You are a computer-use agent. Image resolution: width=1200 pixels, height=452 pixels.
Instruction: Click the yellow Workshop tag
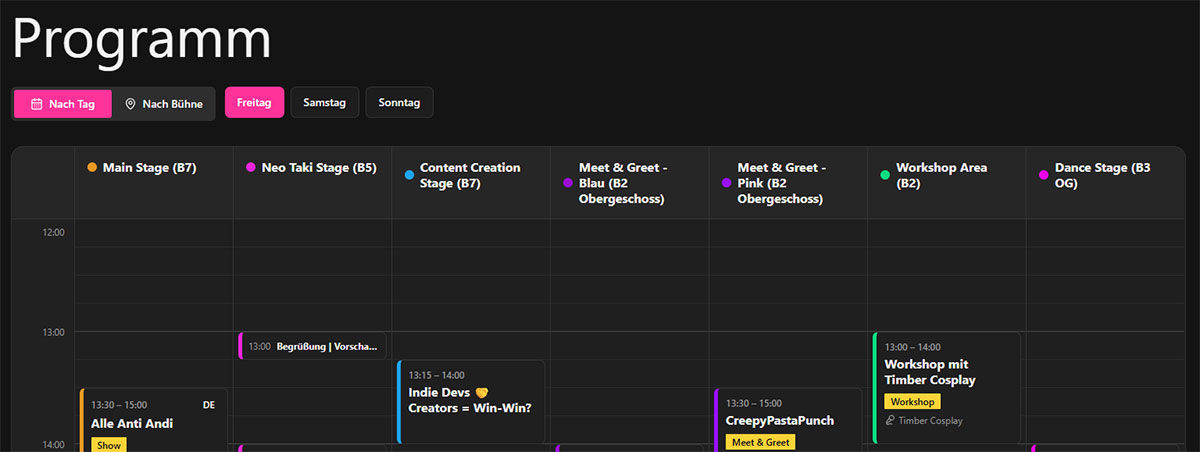912,401
